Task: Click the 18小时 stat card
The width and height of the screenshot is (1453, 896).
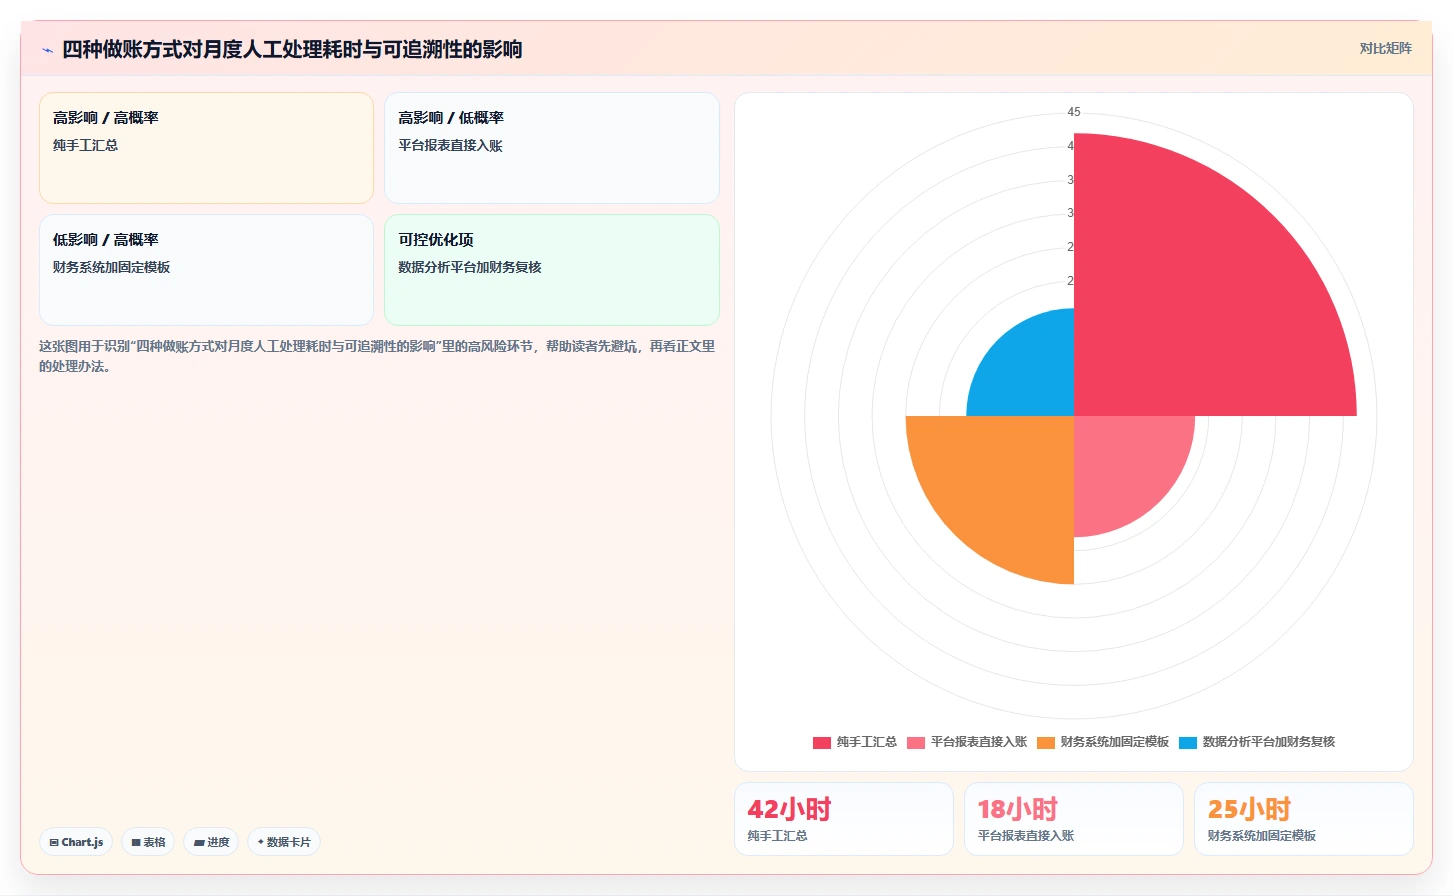Action: point(1074,819)
